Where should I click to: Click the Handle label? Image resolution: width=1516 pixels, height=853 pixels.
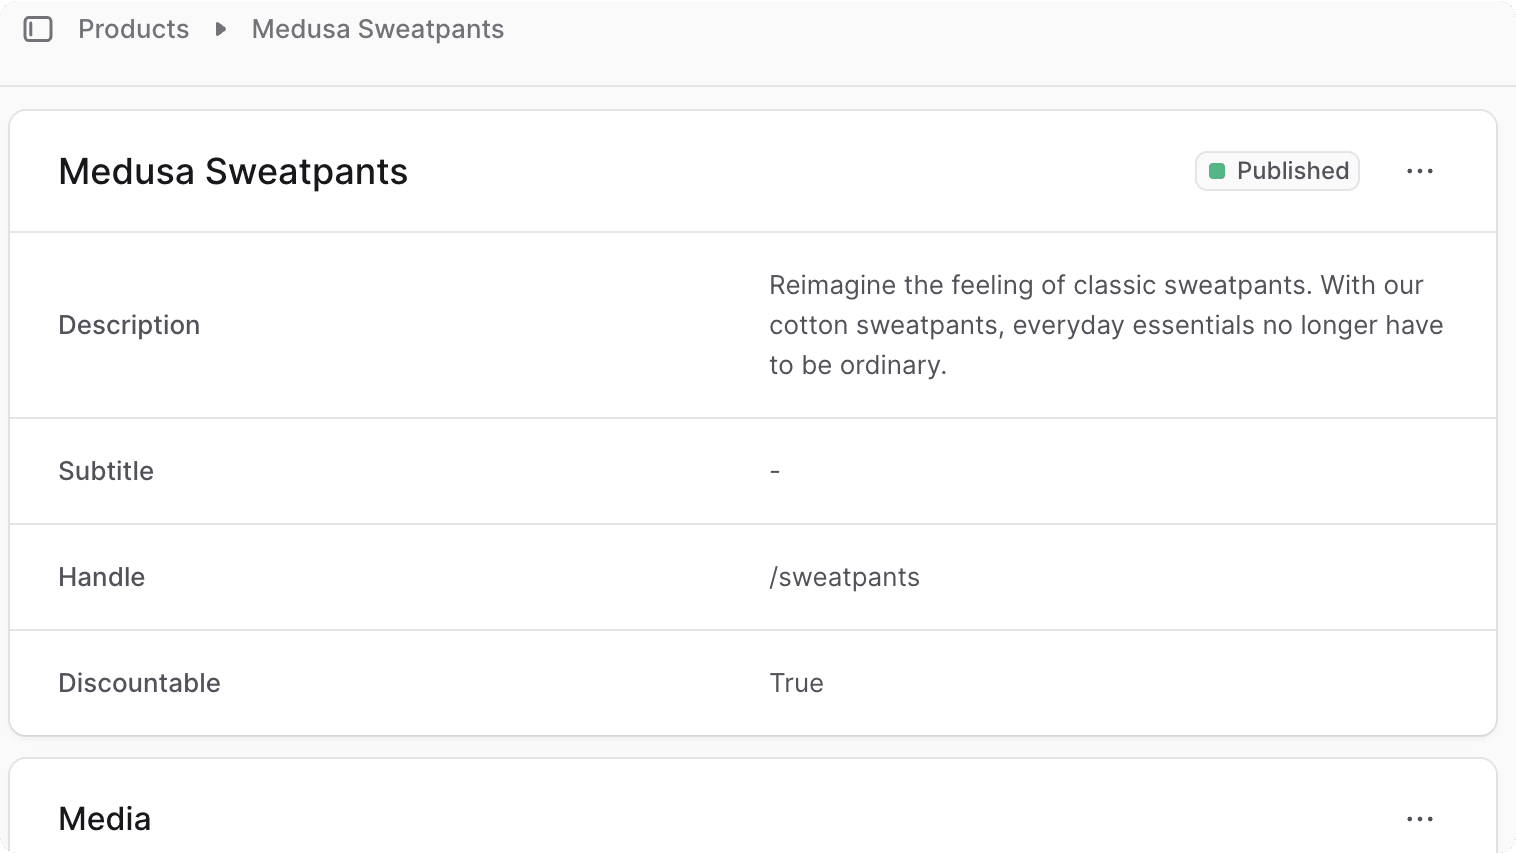[x=101, y=577]
